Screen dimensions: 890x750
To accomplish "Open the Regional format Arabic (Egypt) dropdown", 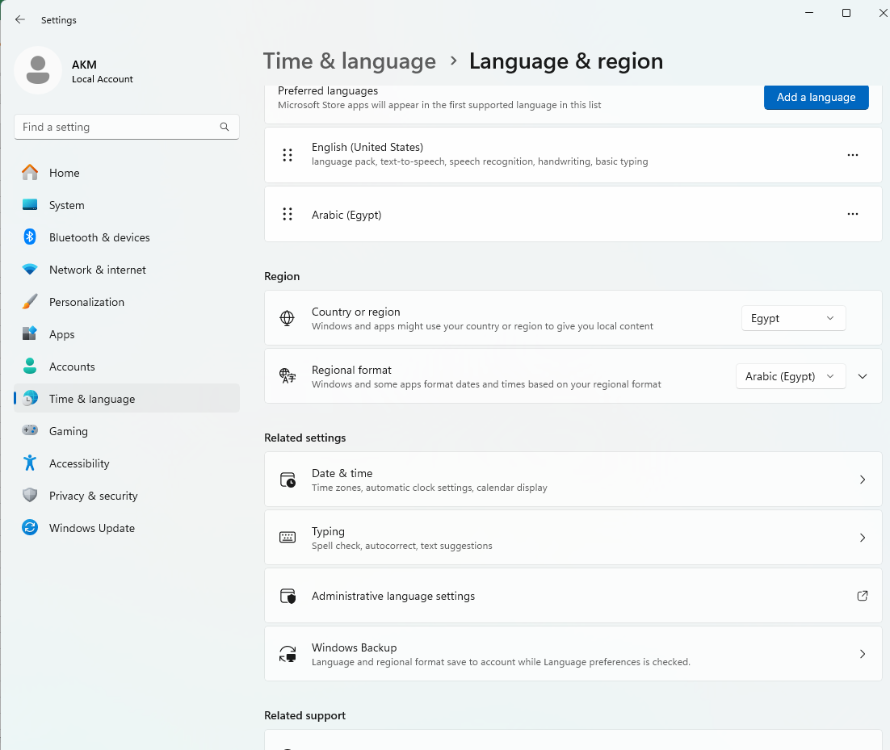I will pyautogui.click(x=791, y=376).
